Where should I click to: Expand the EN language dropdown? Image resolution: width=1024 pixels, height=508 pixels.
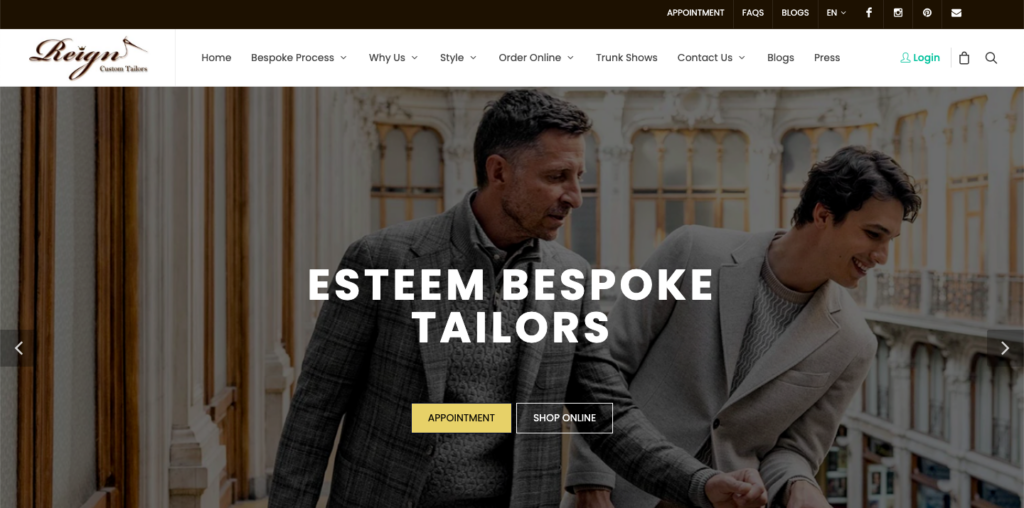pos(836,13)
